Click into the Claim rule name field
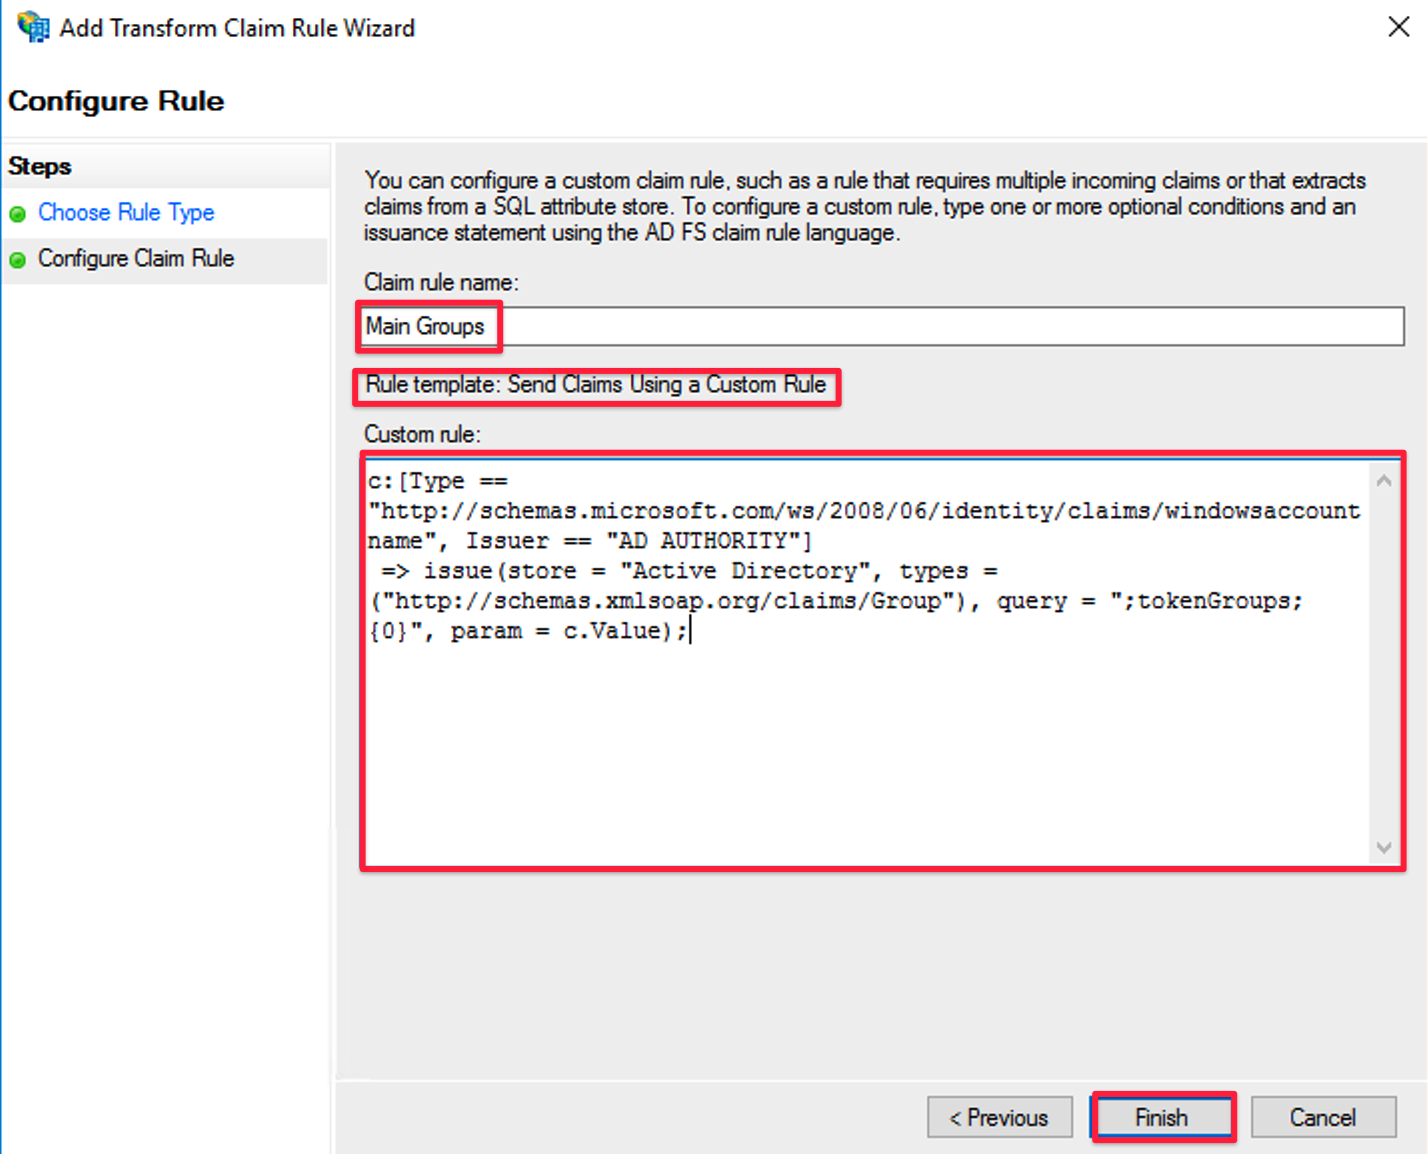1428x1154 pixels. (900, 327)
